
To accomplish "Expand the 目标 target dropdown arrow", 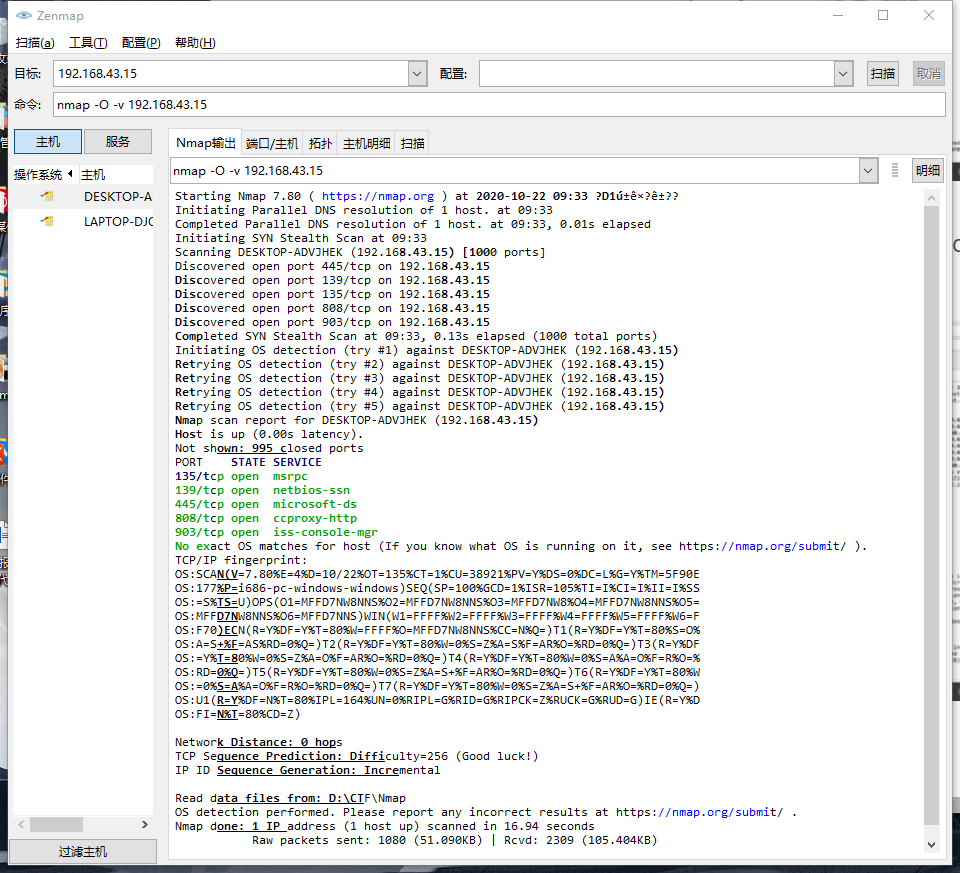I will pos(417,73).
